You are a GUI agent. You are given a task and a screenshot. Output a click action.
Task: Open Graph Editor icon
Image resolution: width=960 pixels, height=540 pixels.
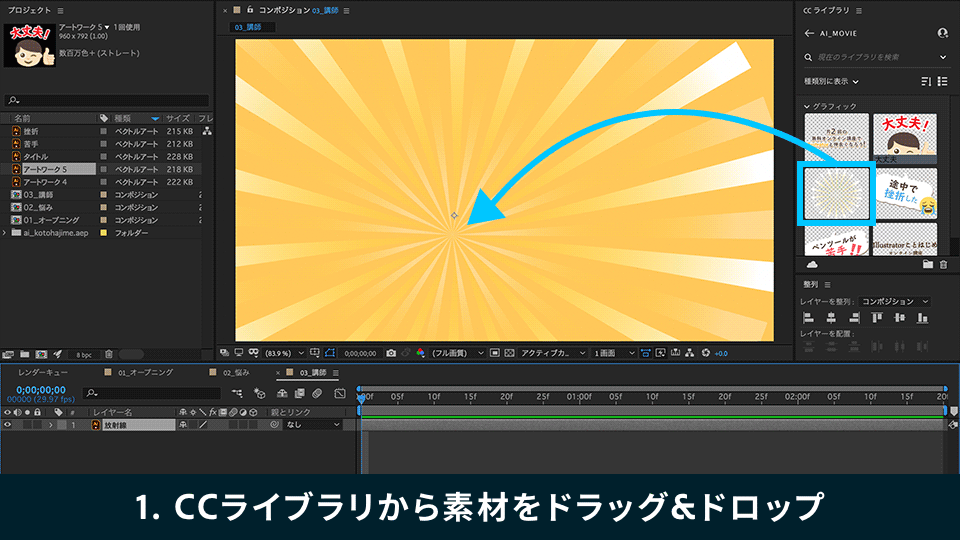tap(340, 393)
